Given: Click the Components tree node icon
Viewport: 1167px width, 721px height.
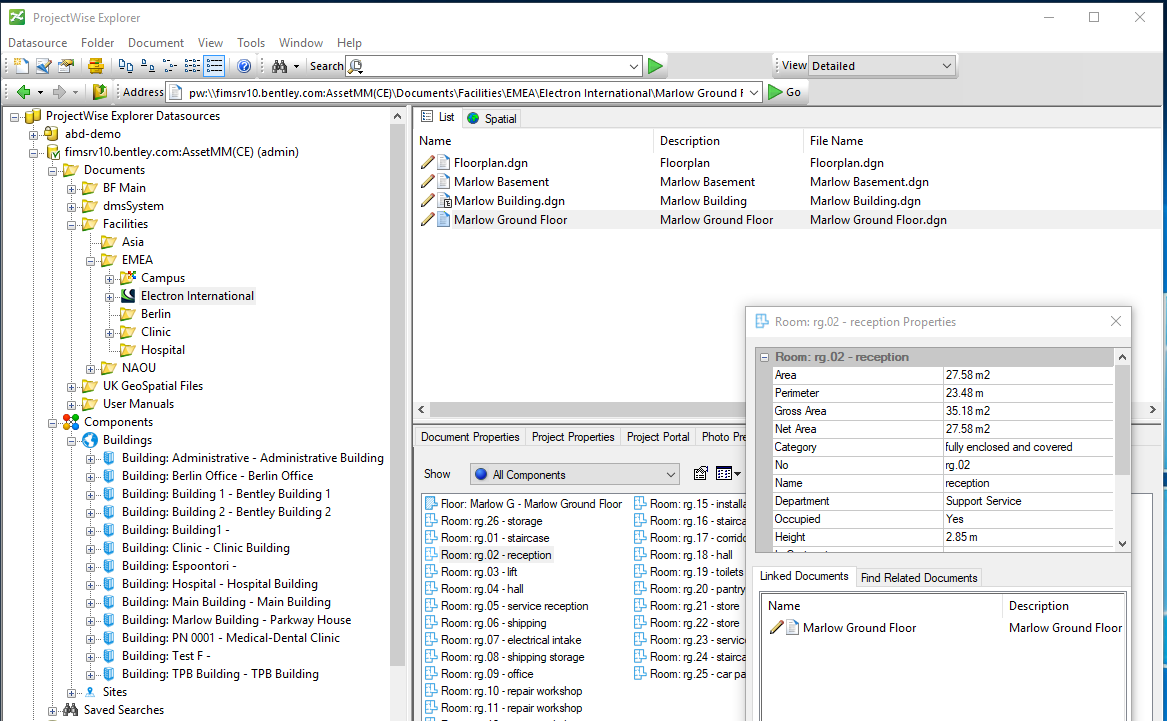Looking at the screenshot, I should coord(71,422).
